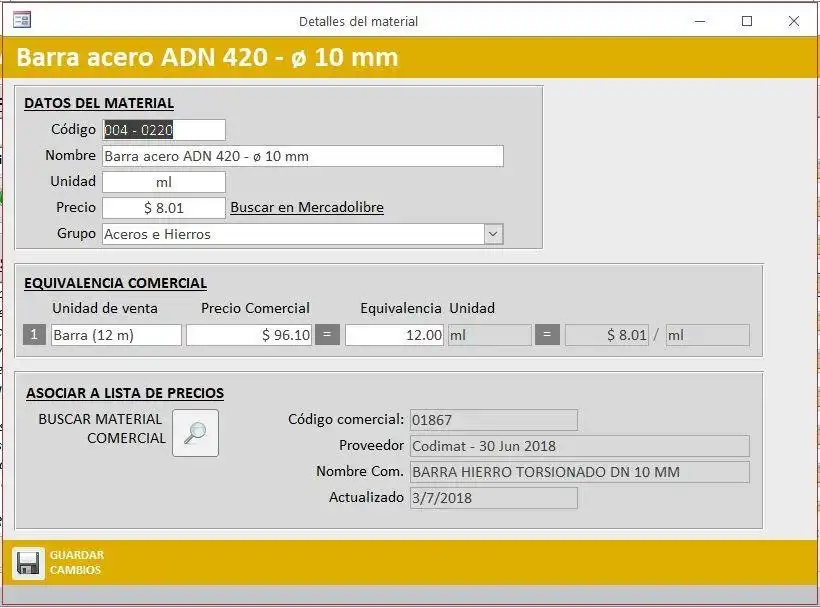This screenshot has width=820, height=608.
Task: Click the first equals sign button
Action: (327, 335)
